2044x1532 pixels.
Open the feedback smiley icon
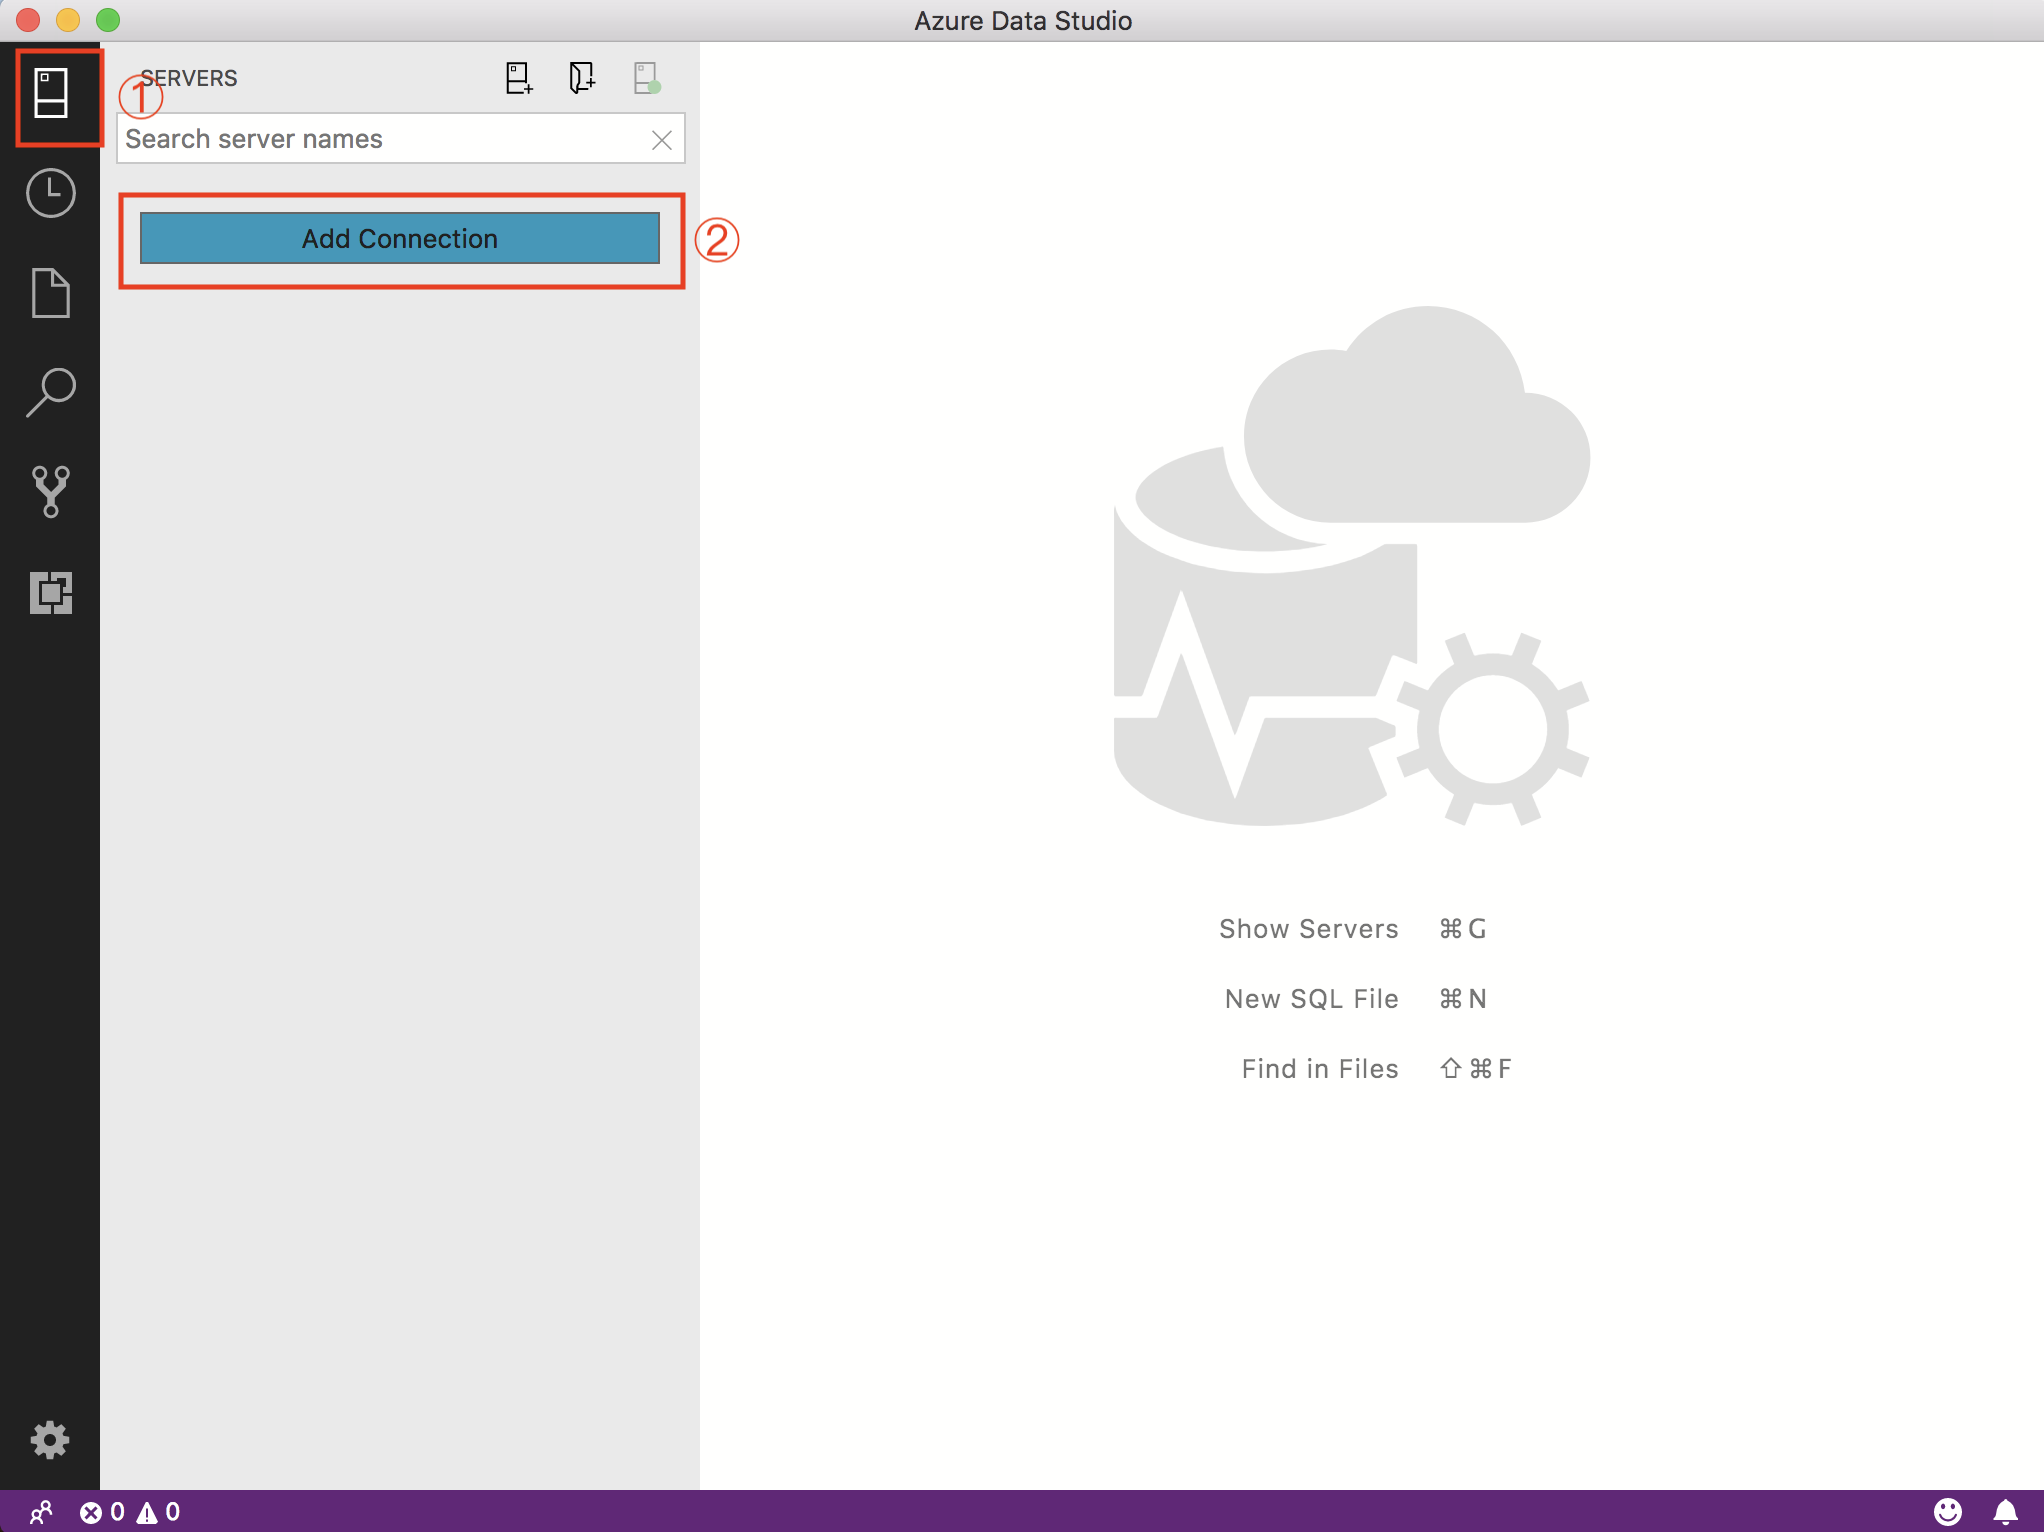pyautogui.click(x=1947, y=1512)
